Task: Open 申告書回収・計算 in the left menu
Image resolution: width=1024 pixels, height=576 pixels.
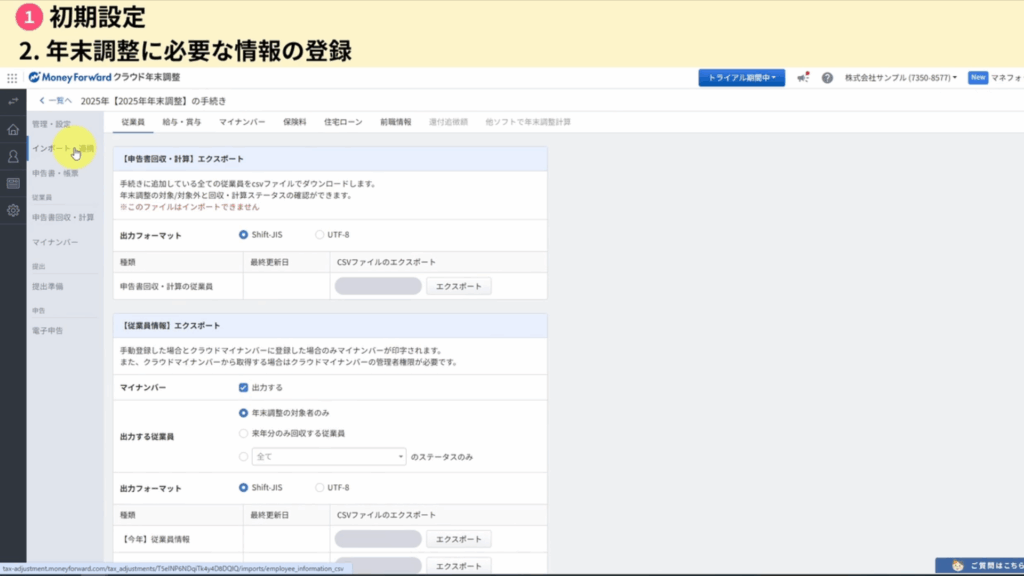Action: 63,217
